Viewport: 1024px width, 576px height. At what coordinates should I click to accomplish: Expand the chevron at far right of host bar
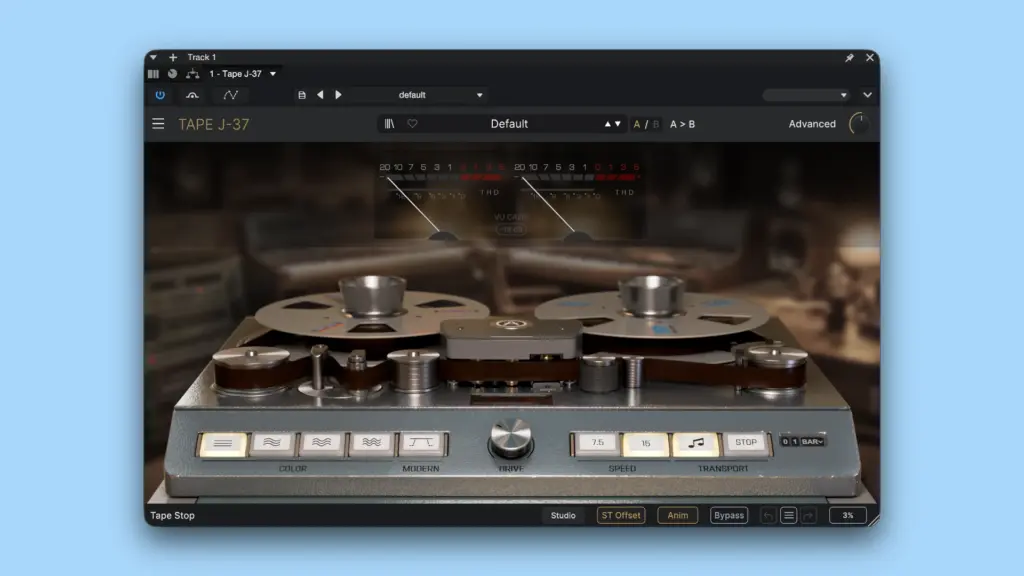(867, 95)
